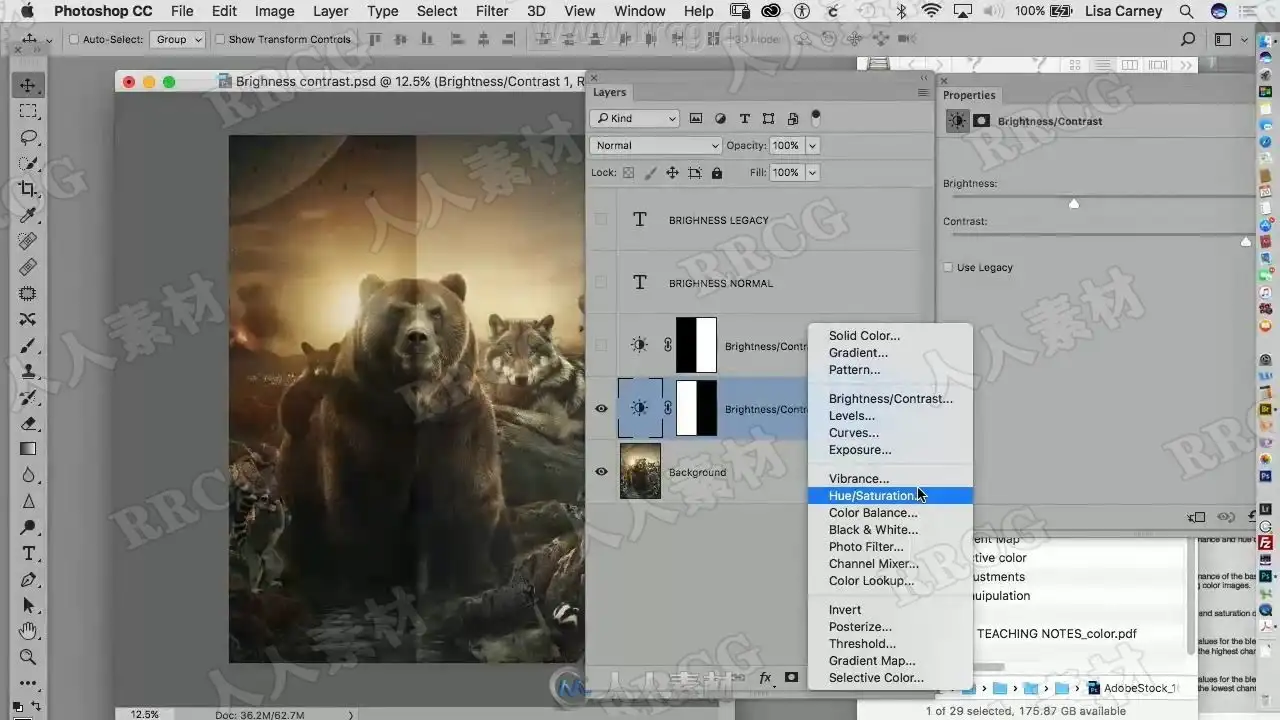Select the Eyedropper tool
This screenshot has width=1280, height=720.
(x=28, y=215)
